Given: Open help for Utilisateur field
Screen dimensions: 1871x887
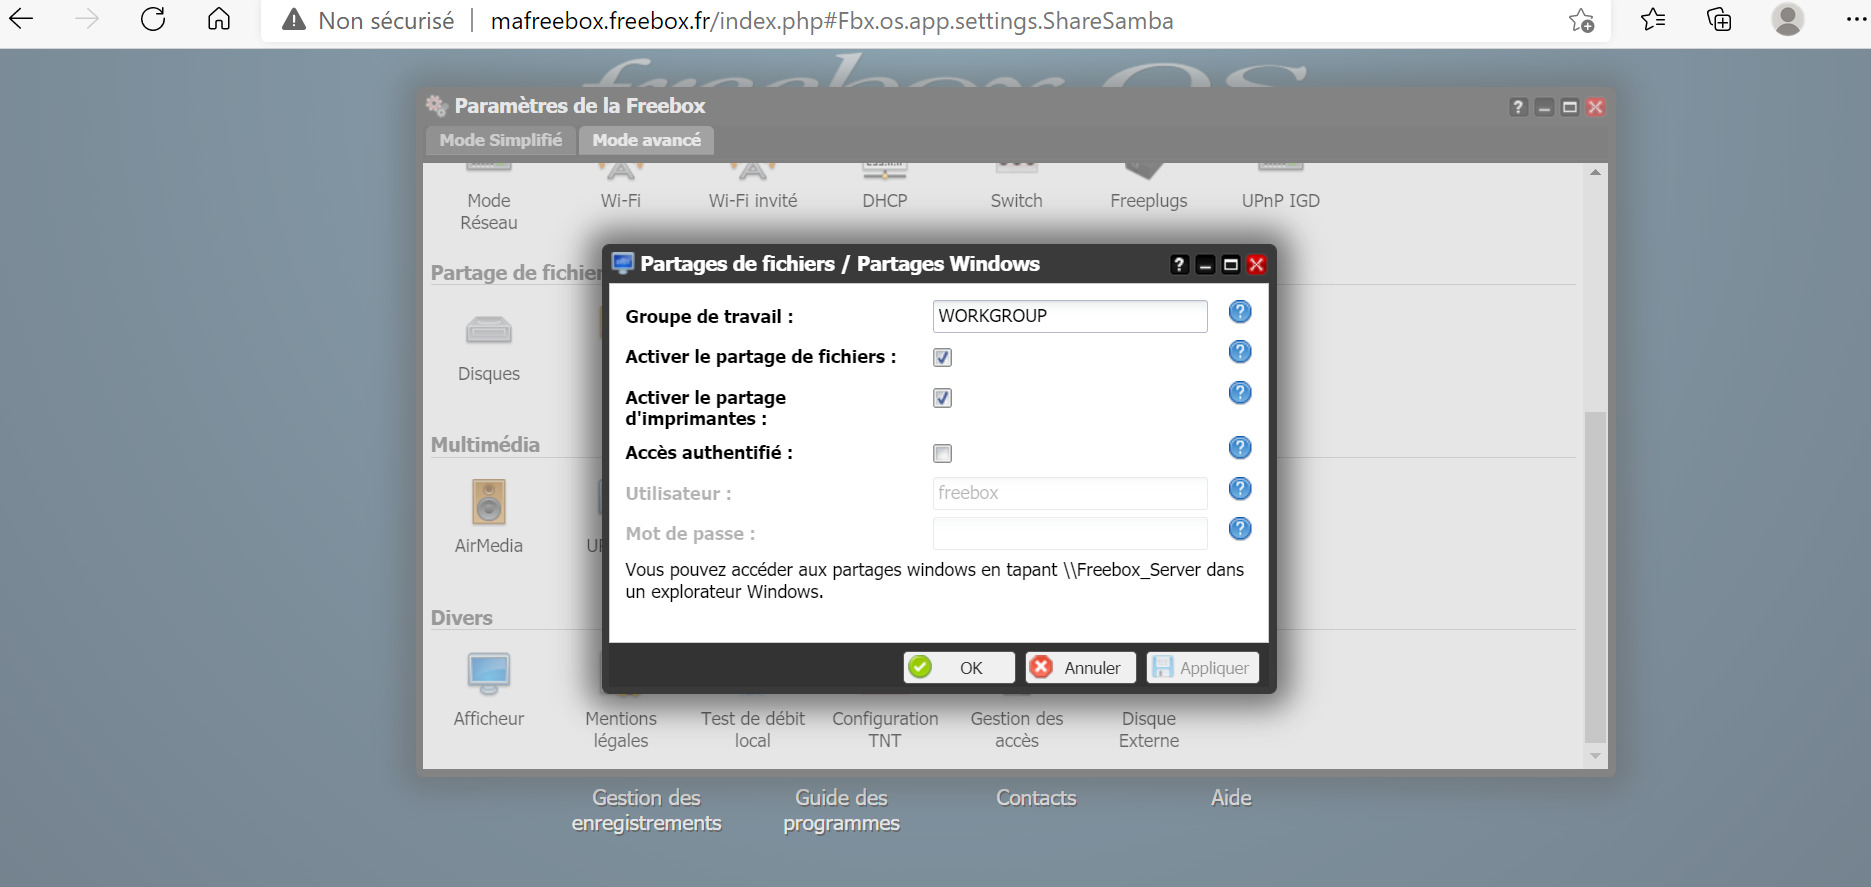Looking at the screenshot, I should click(x=1240, y=489).
